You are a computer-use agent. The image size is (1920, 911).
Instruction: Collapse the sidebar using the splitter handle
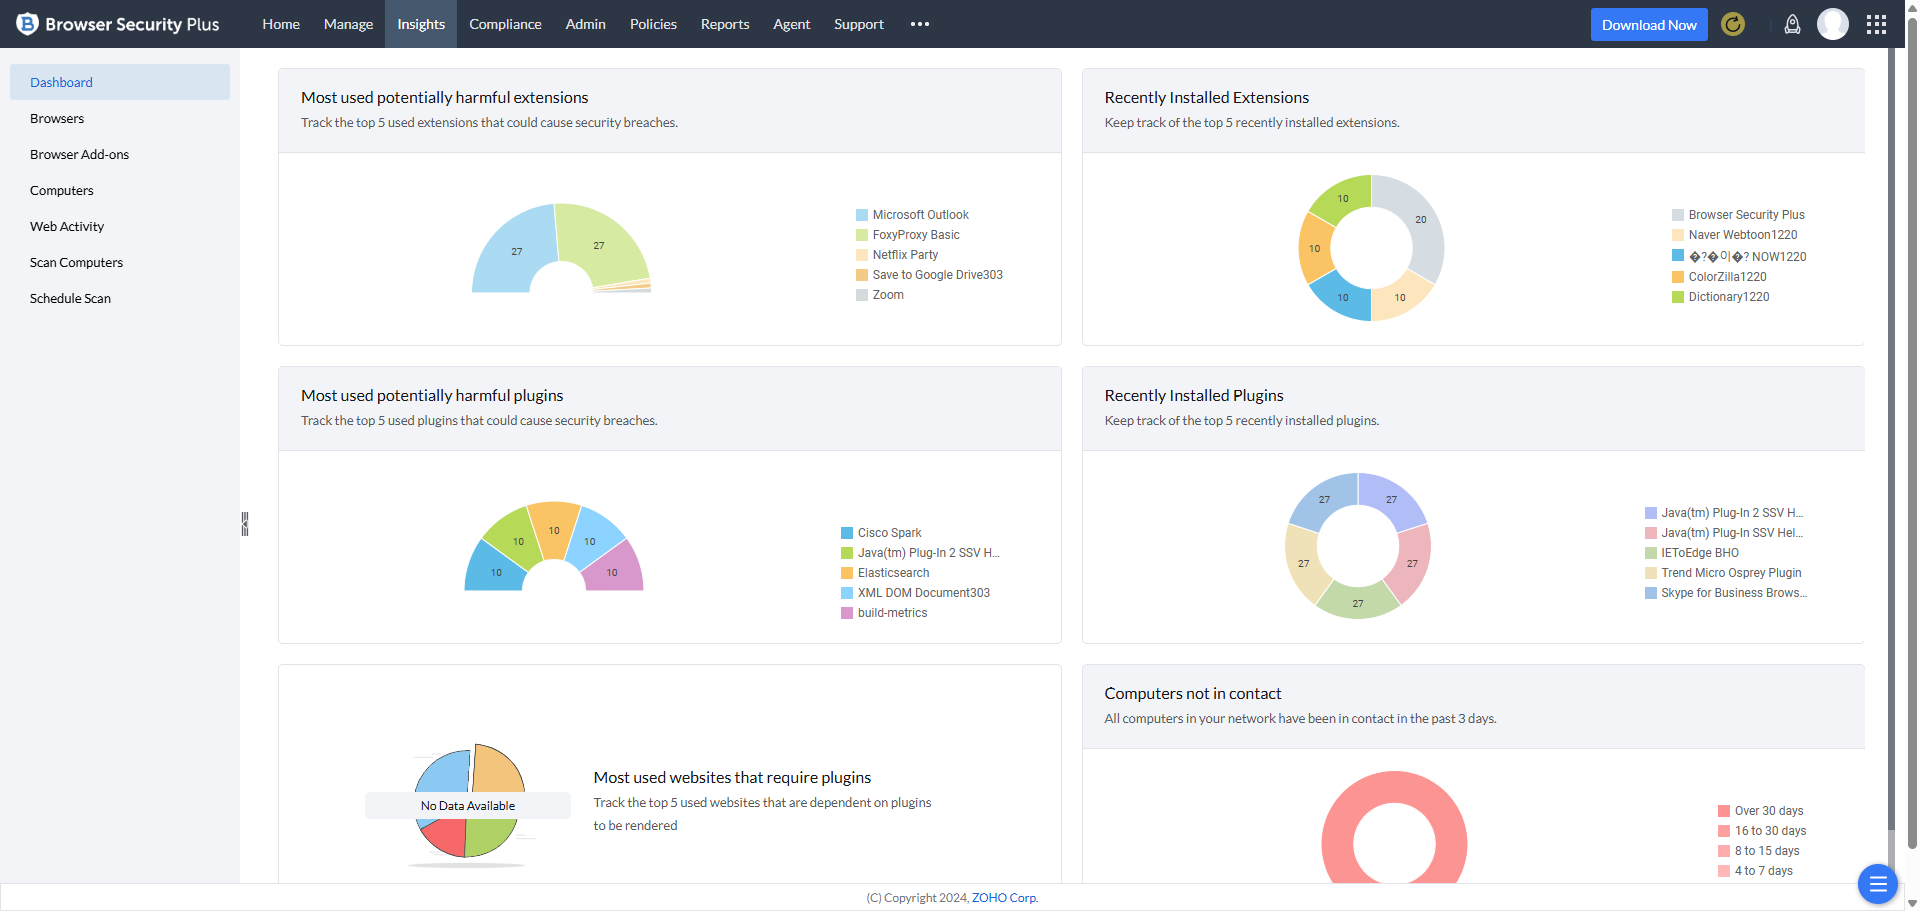coord(244,524)
